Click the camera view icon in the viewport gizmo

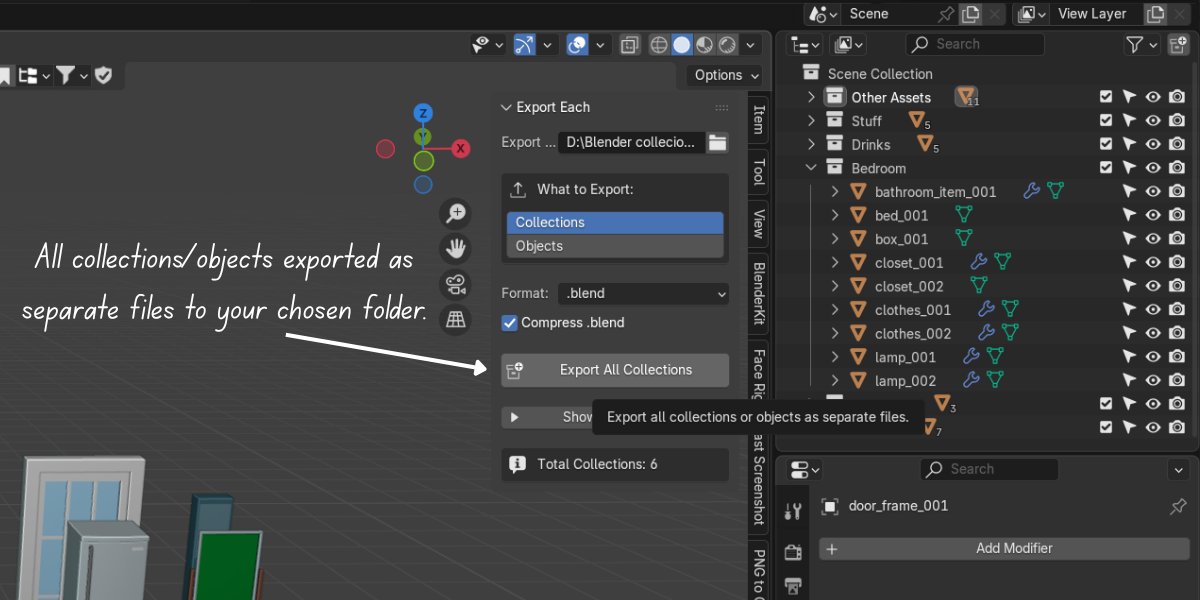click(455, 284)
